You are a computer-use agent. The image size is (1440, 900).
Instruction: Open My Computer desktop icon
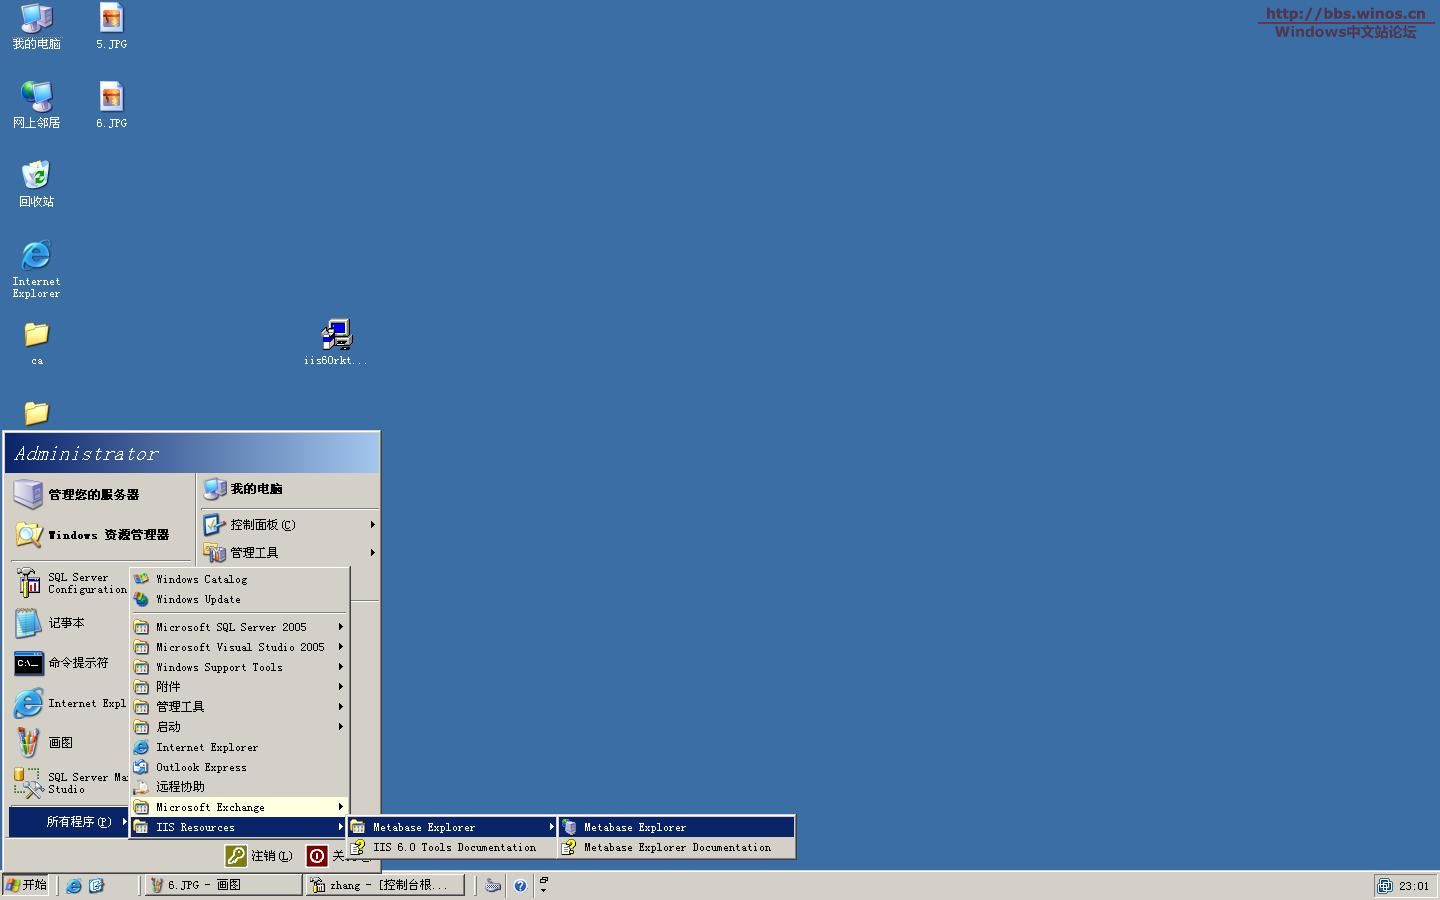pyautogui.click(x=36, y=27)
